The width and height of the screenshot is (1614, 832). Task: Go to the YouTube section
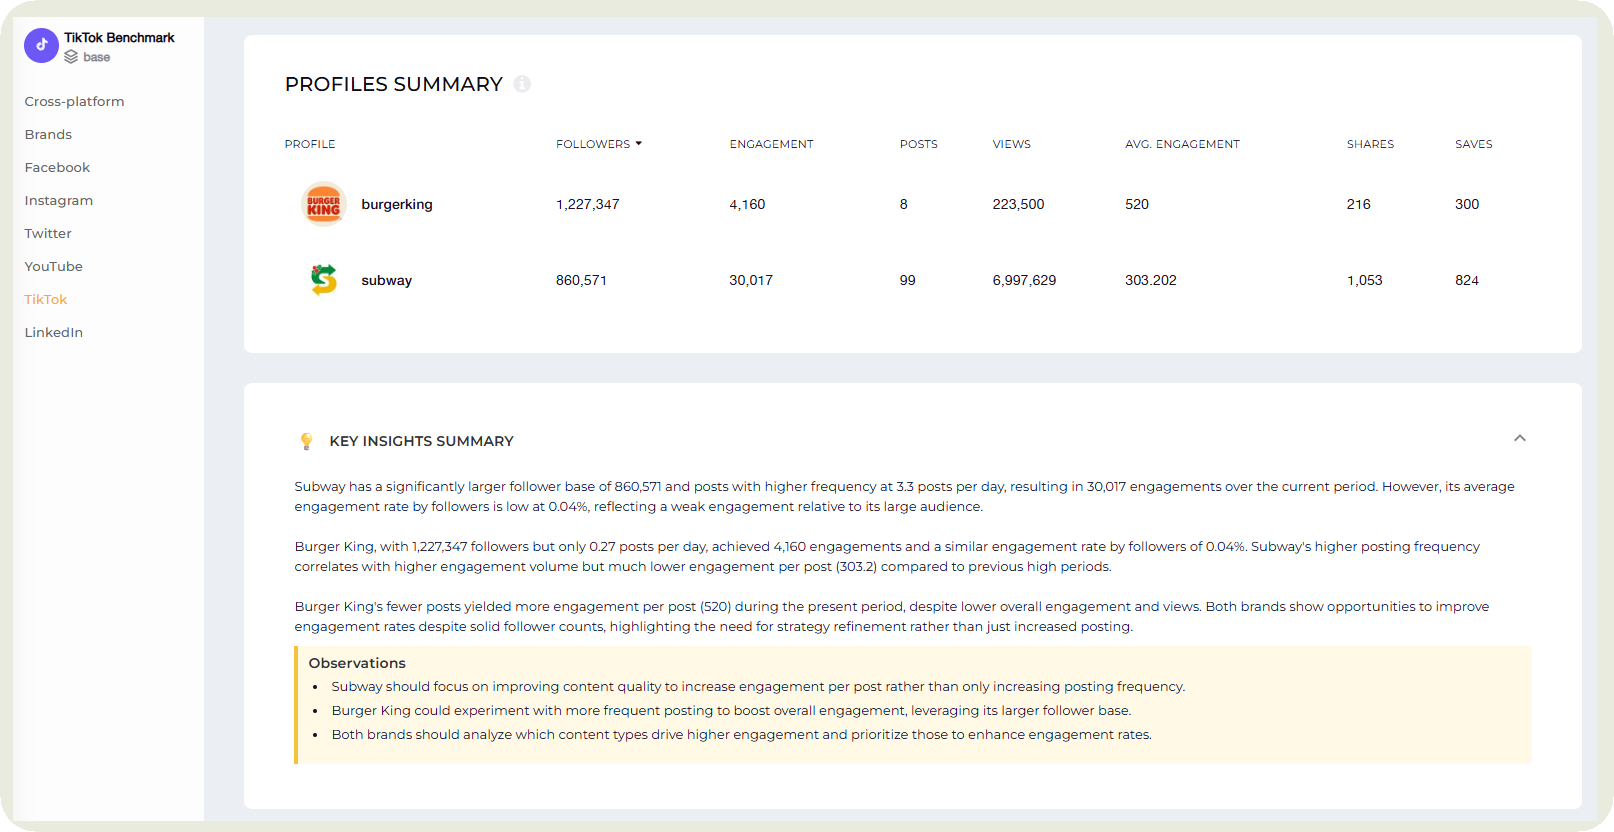[x=53, y=266]
